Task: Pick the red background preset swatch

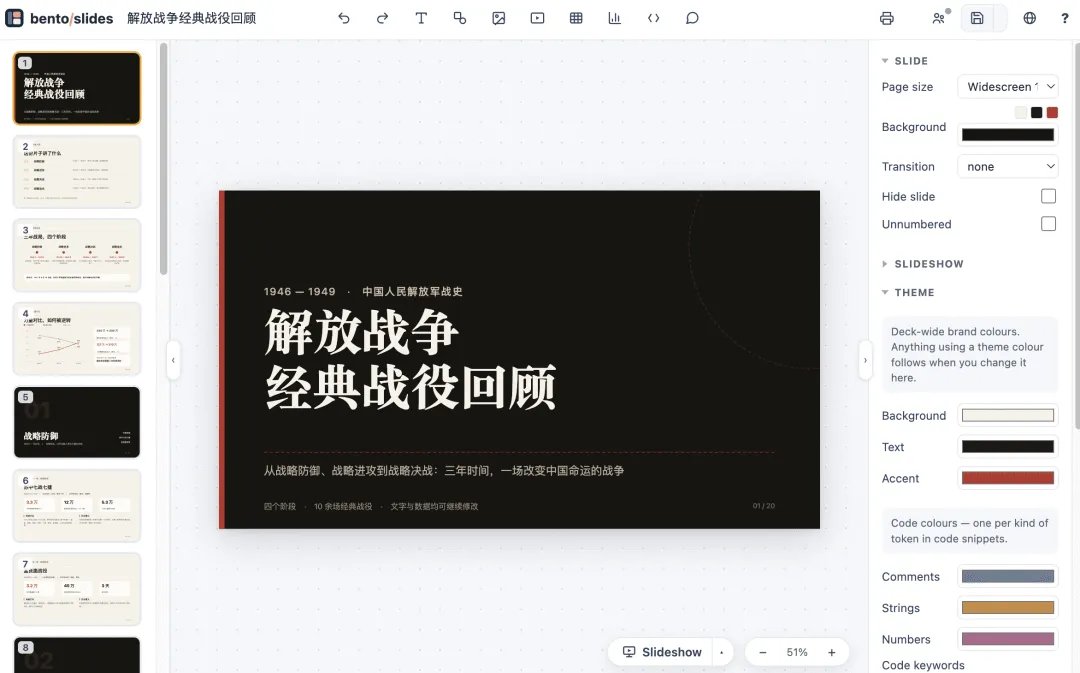Action: [x=1052, y=112]
